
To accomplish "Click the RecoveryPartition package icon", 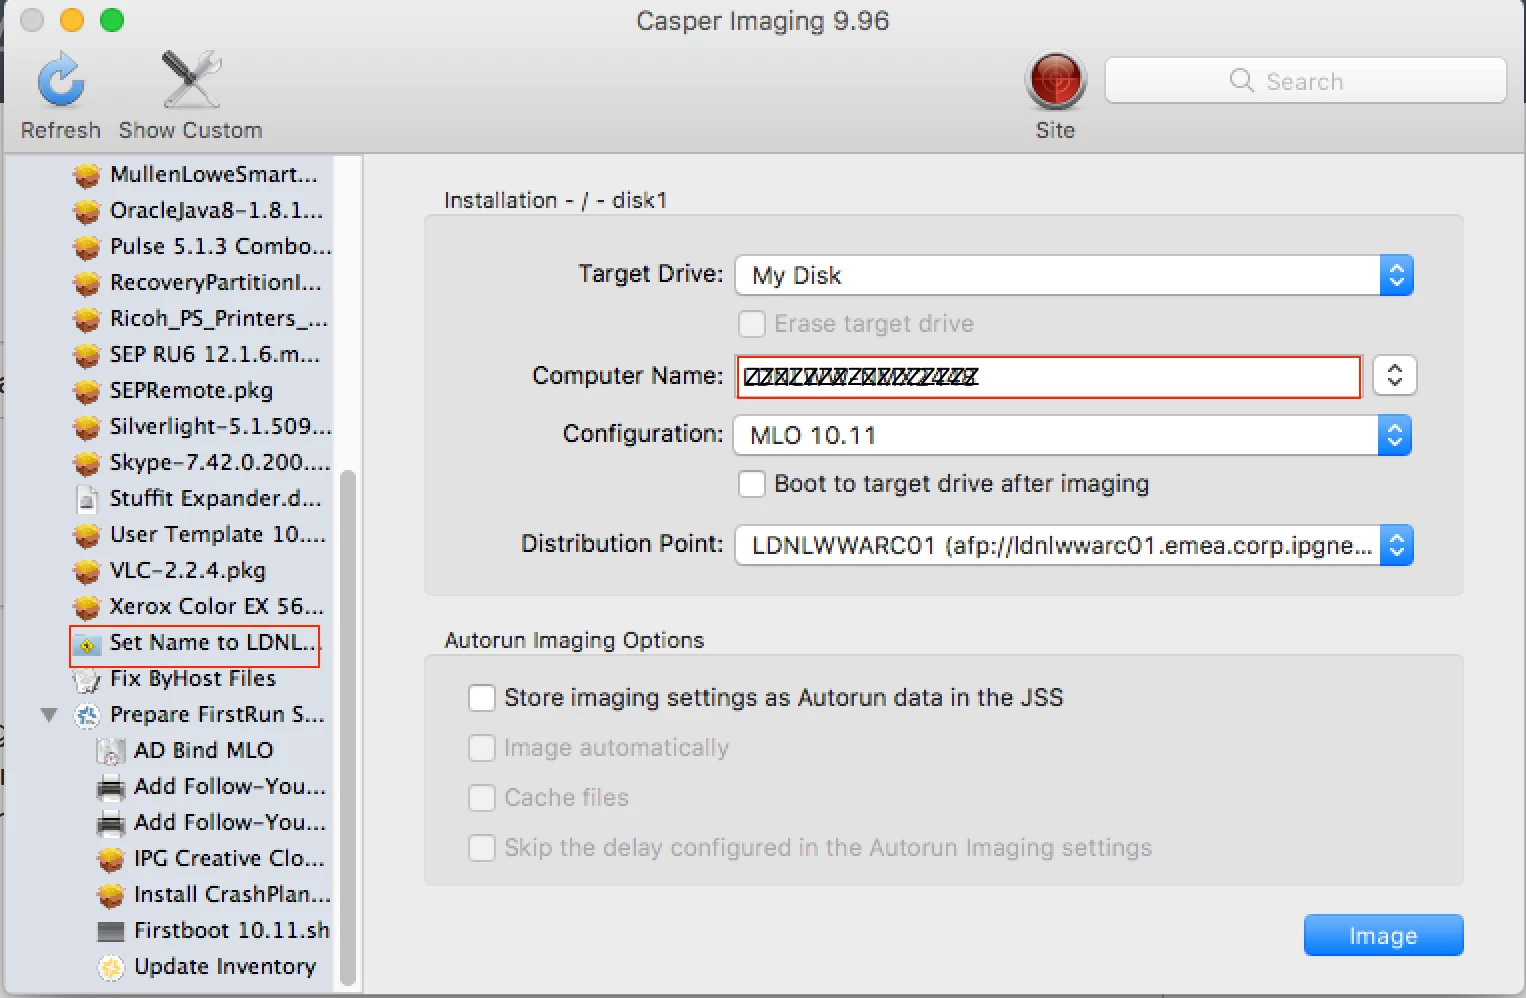I will tap(87, 283).
